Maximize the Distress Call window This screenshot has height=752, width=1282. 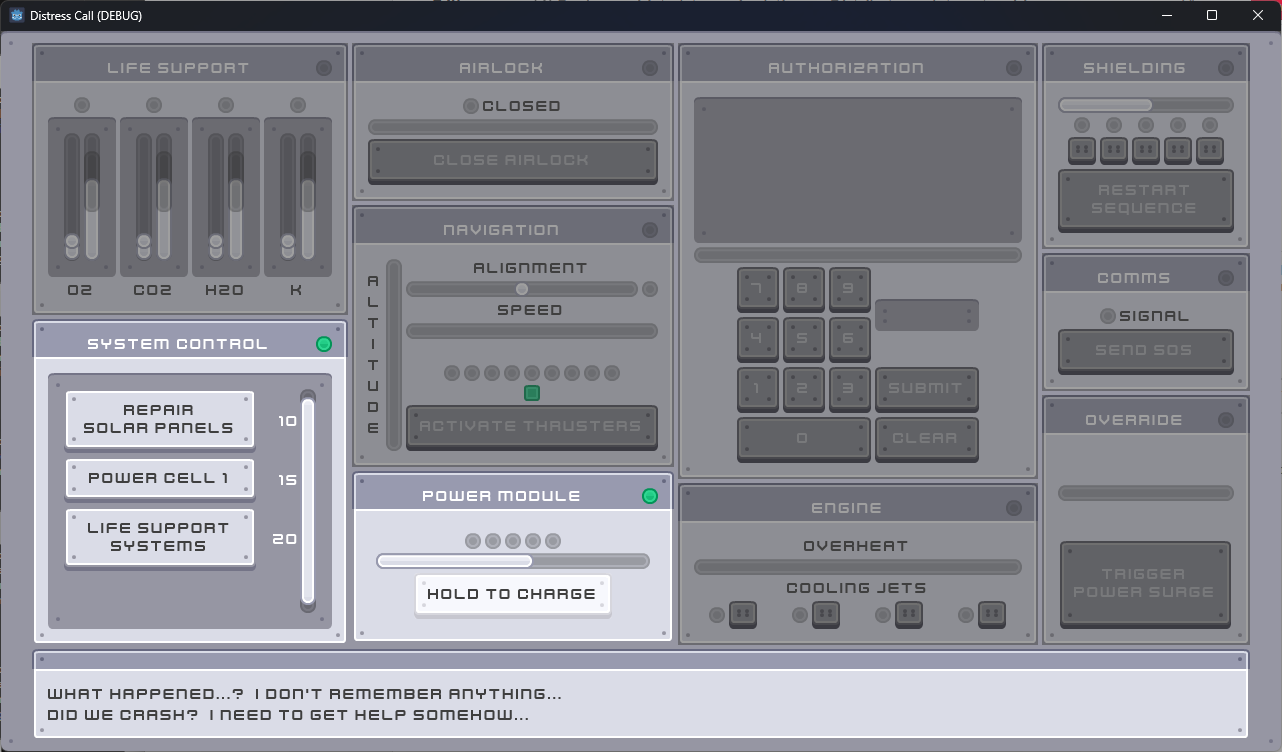[1212, 15]
